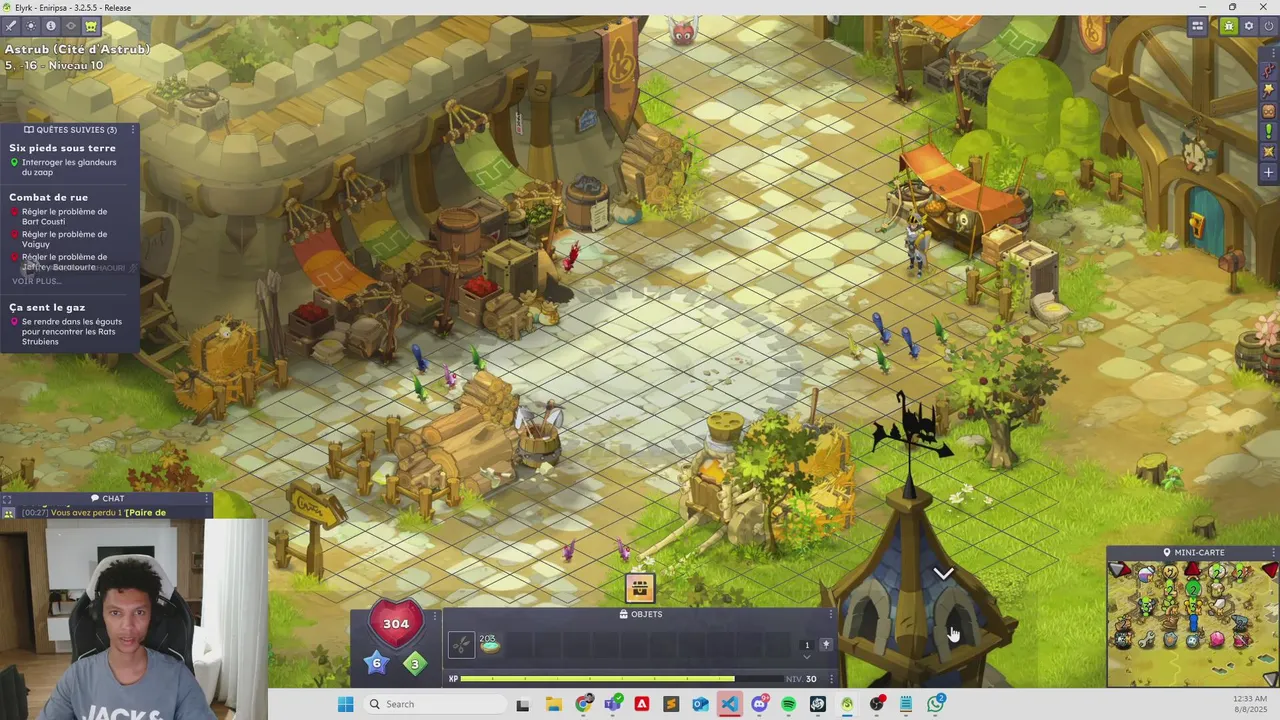The height and width of the screenshot is (720, 1280).
Task: Open Chrome from taskbar
Action: [x=583, y=704]
